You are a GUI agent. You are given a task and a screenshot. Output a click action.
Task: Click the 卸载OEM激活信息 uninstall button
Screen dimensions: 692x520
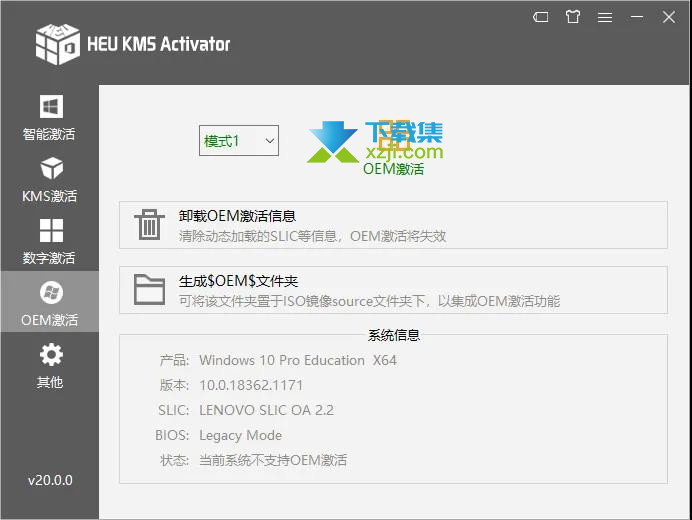(393, 225)
